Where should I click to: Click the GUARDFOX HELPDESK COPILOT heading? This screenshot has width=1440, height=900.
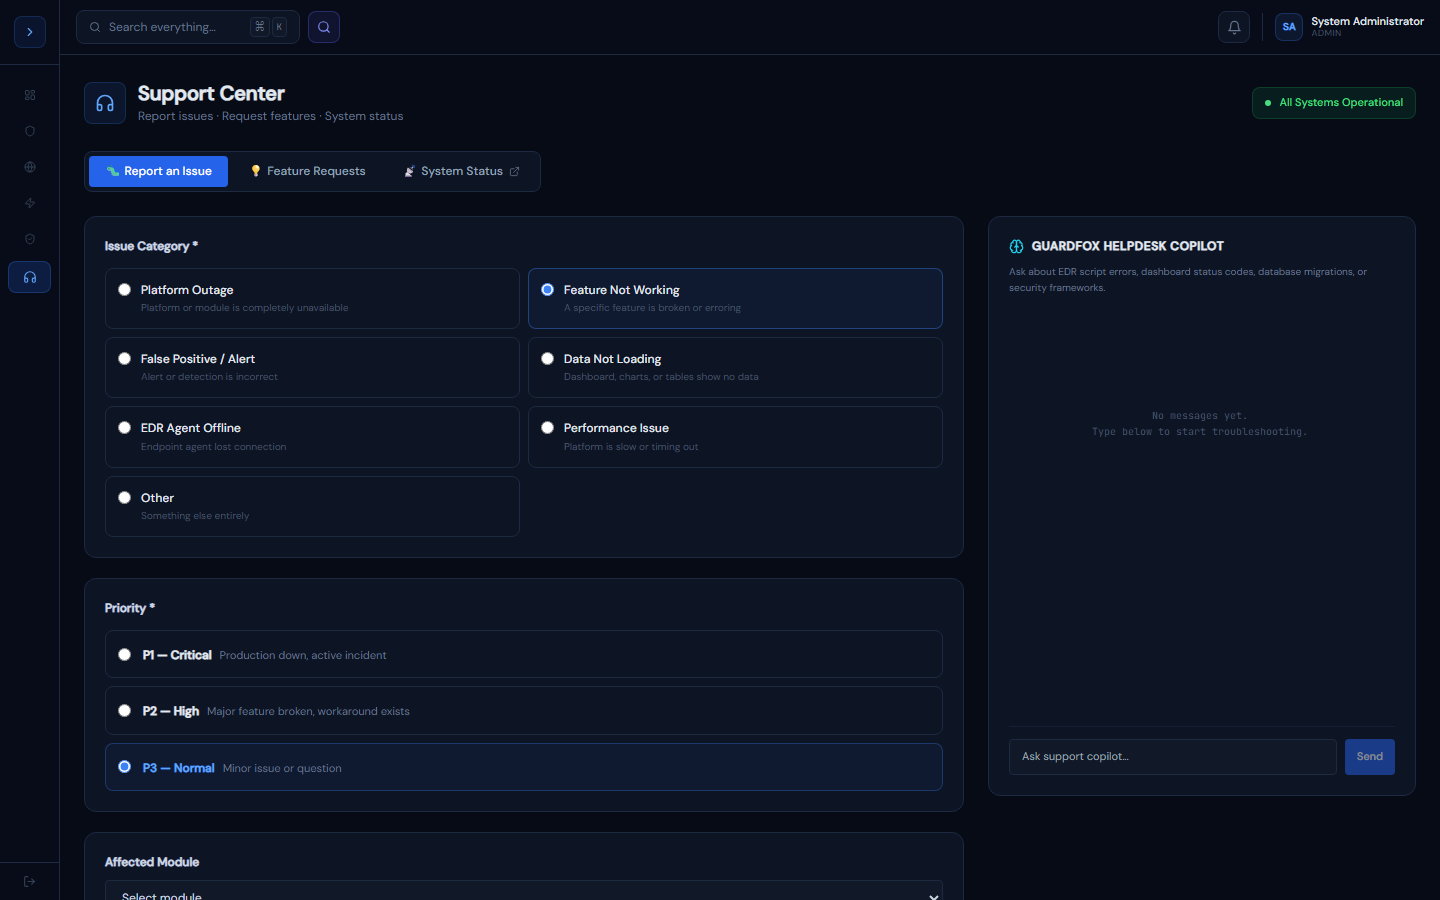coord(1127,246)
